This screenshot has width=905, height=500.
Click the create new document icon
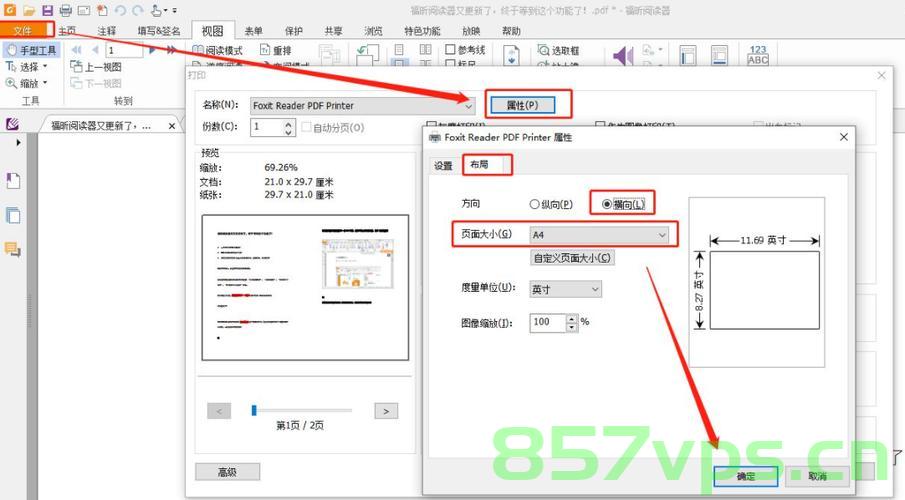pos(102,10)
